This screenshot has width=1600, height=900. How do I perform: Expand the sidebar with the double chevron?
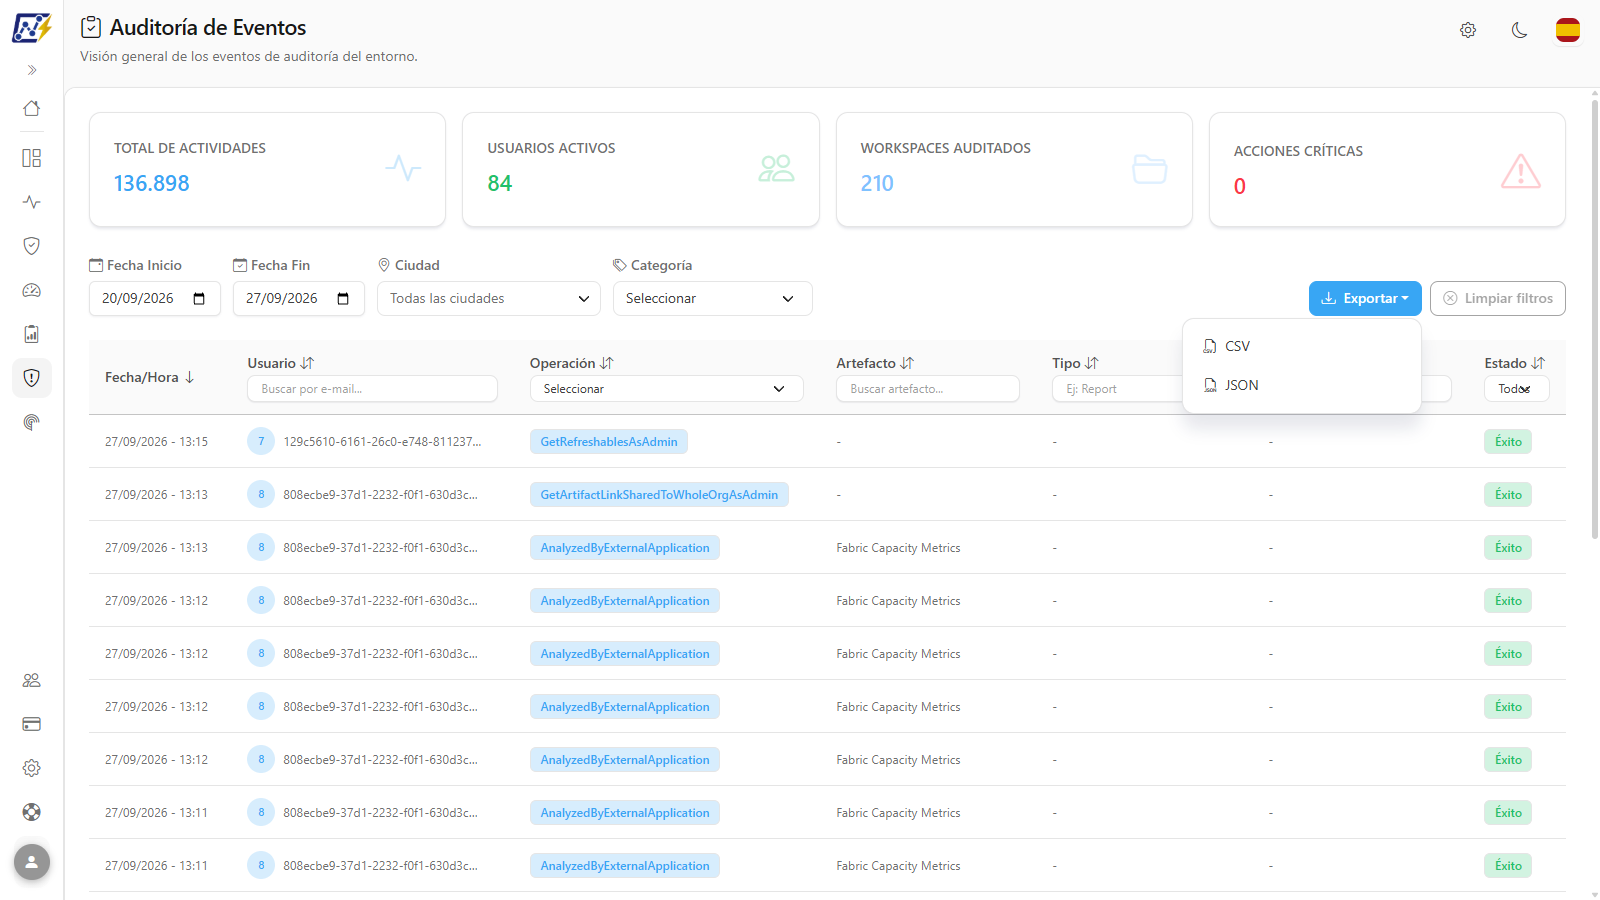click(32, 70)
